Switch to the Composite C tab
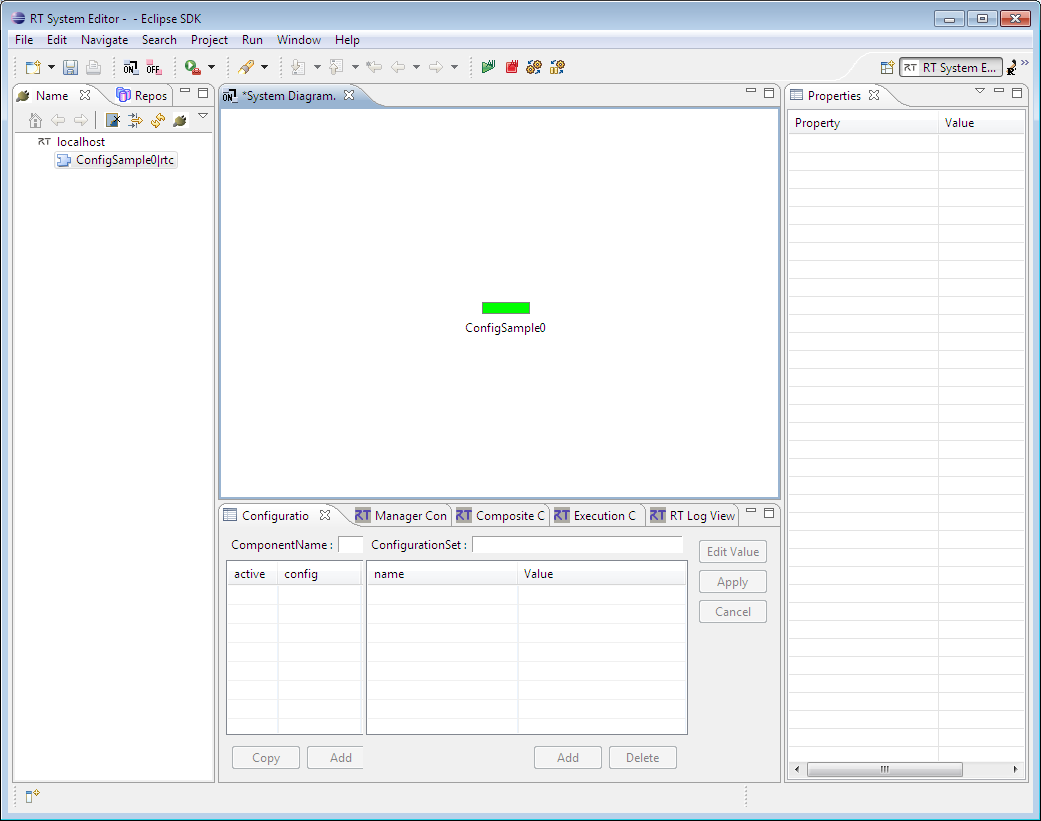The width and height of the screenshot is (1041, 821). [x=501, y=516]
